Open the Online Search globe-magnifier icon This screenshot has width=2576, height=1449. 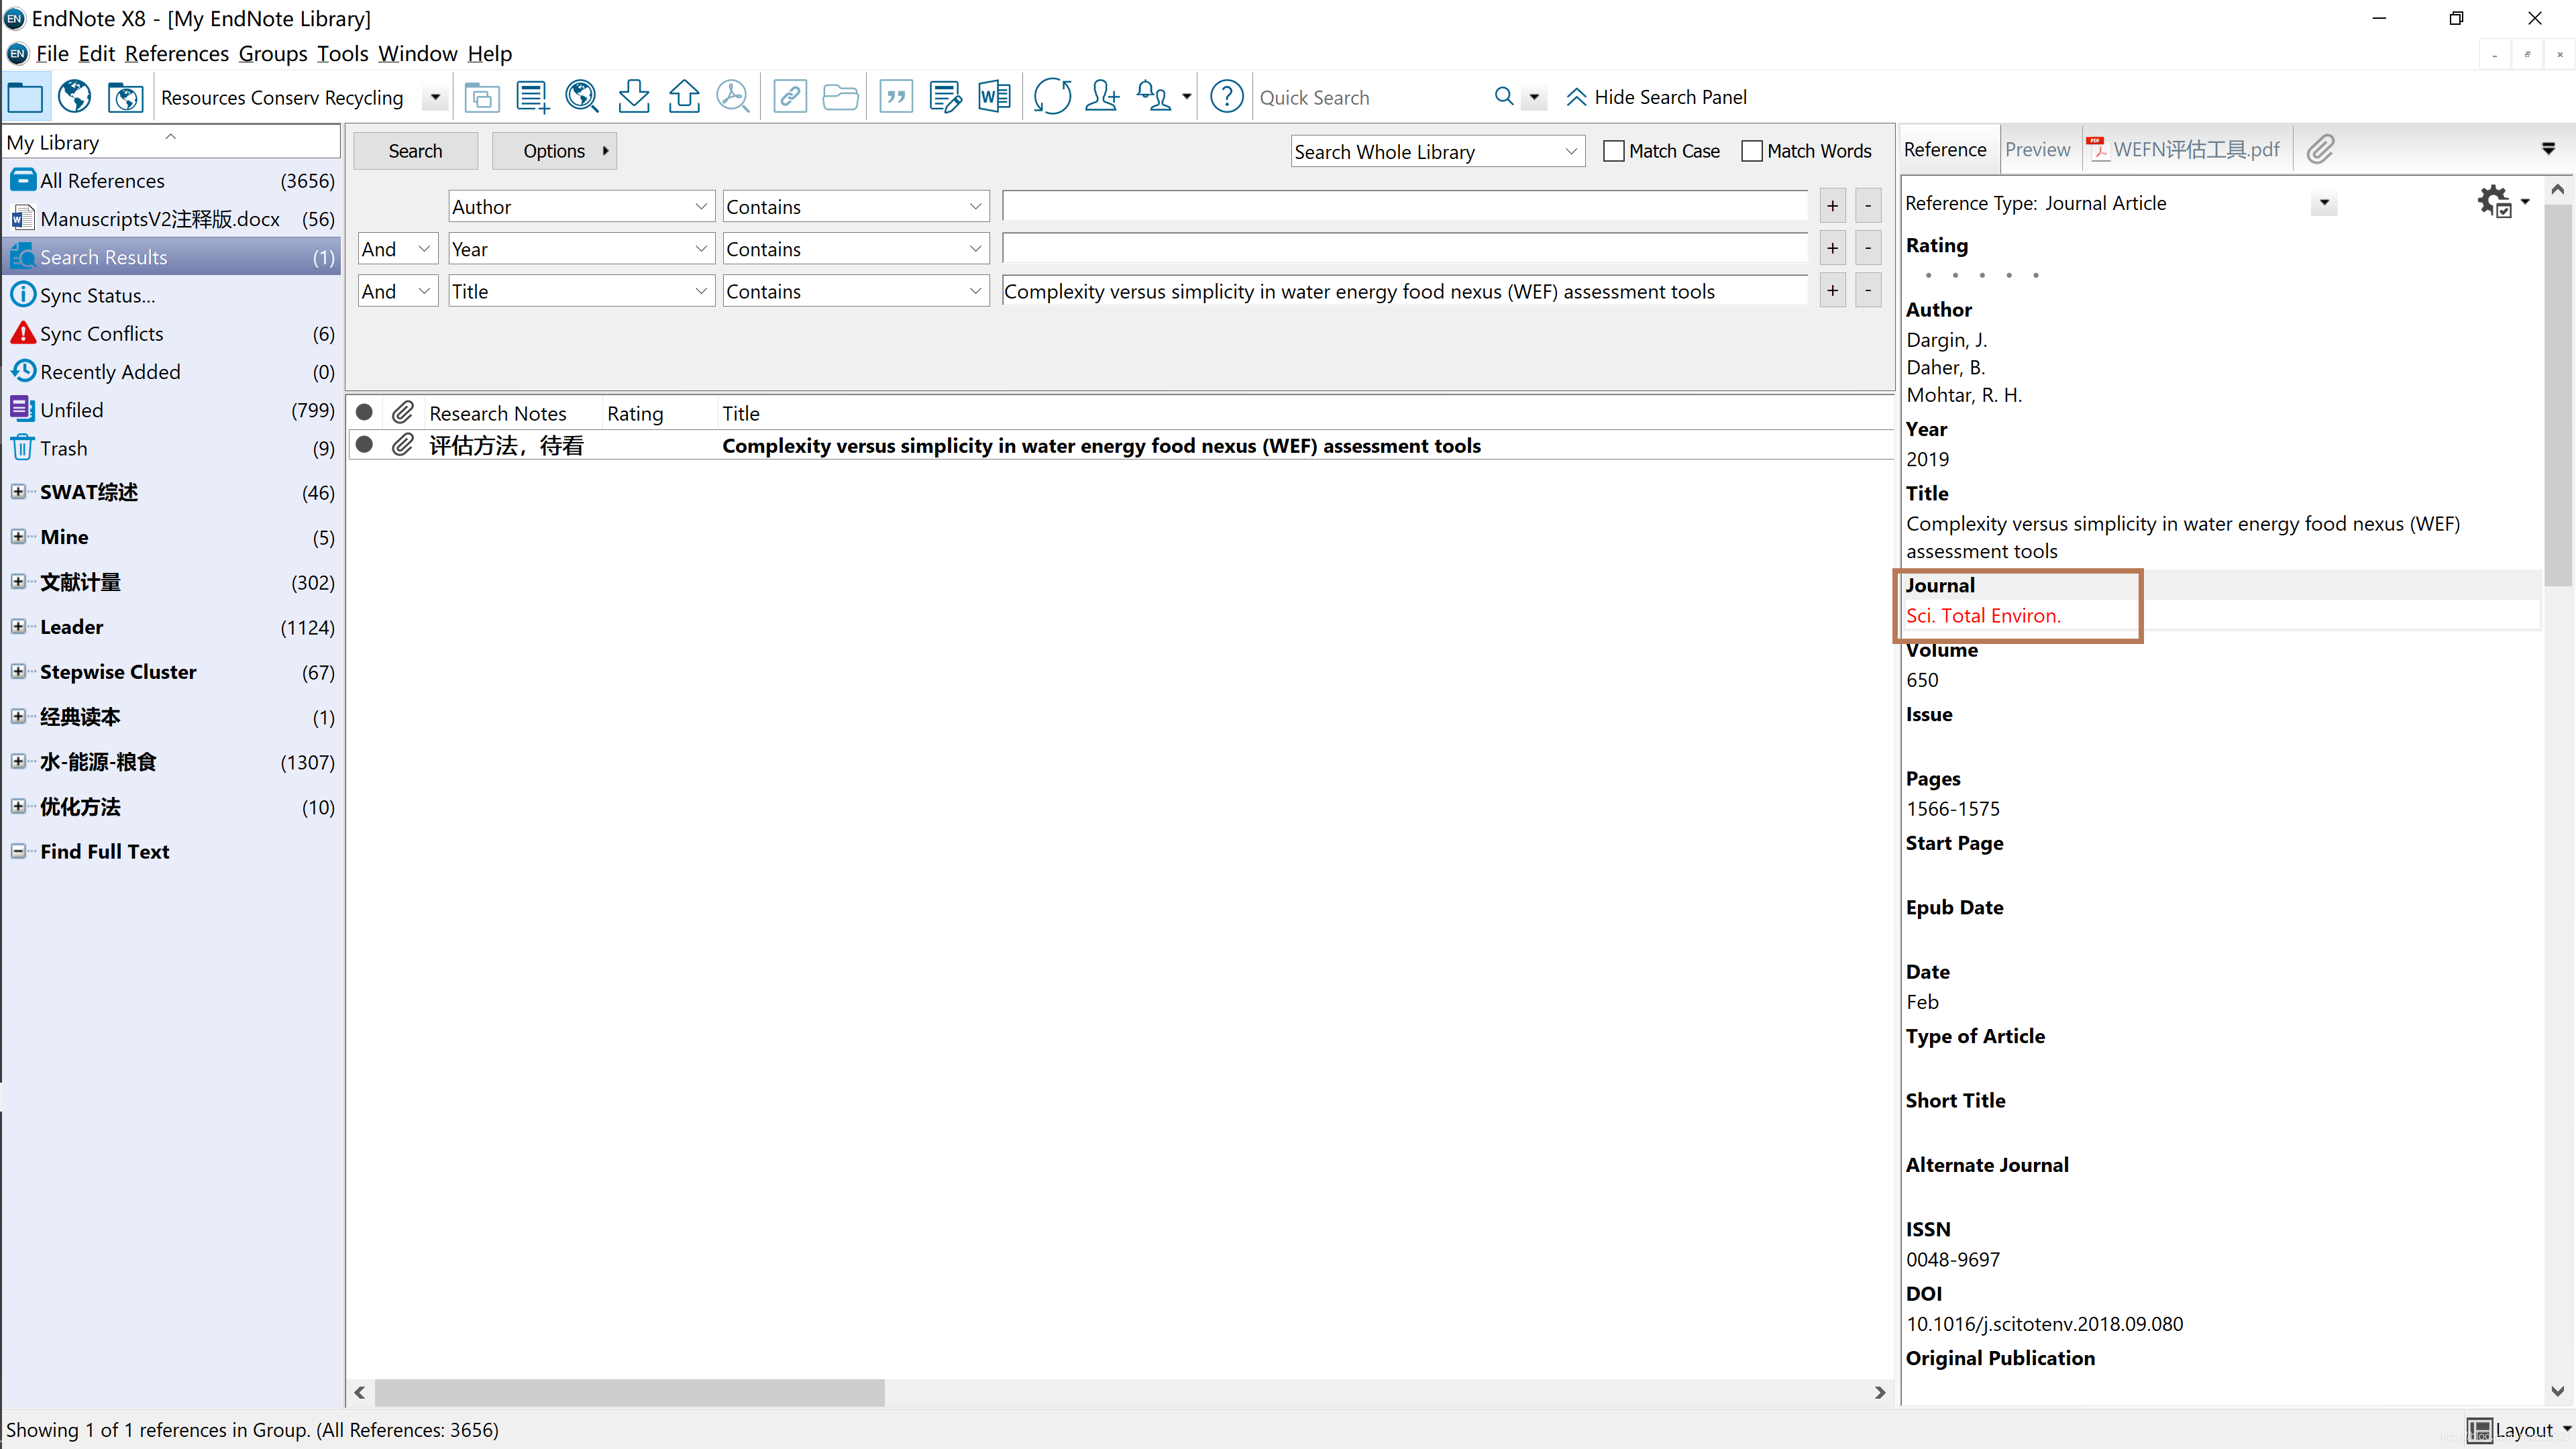point(581,97)
